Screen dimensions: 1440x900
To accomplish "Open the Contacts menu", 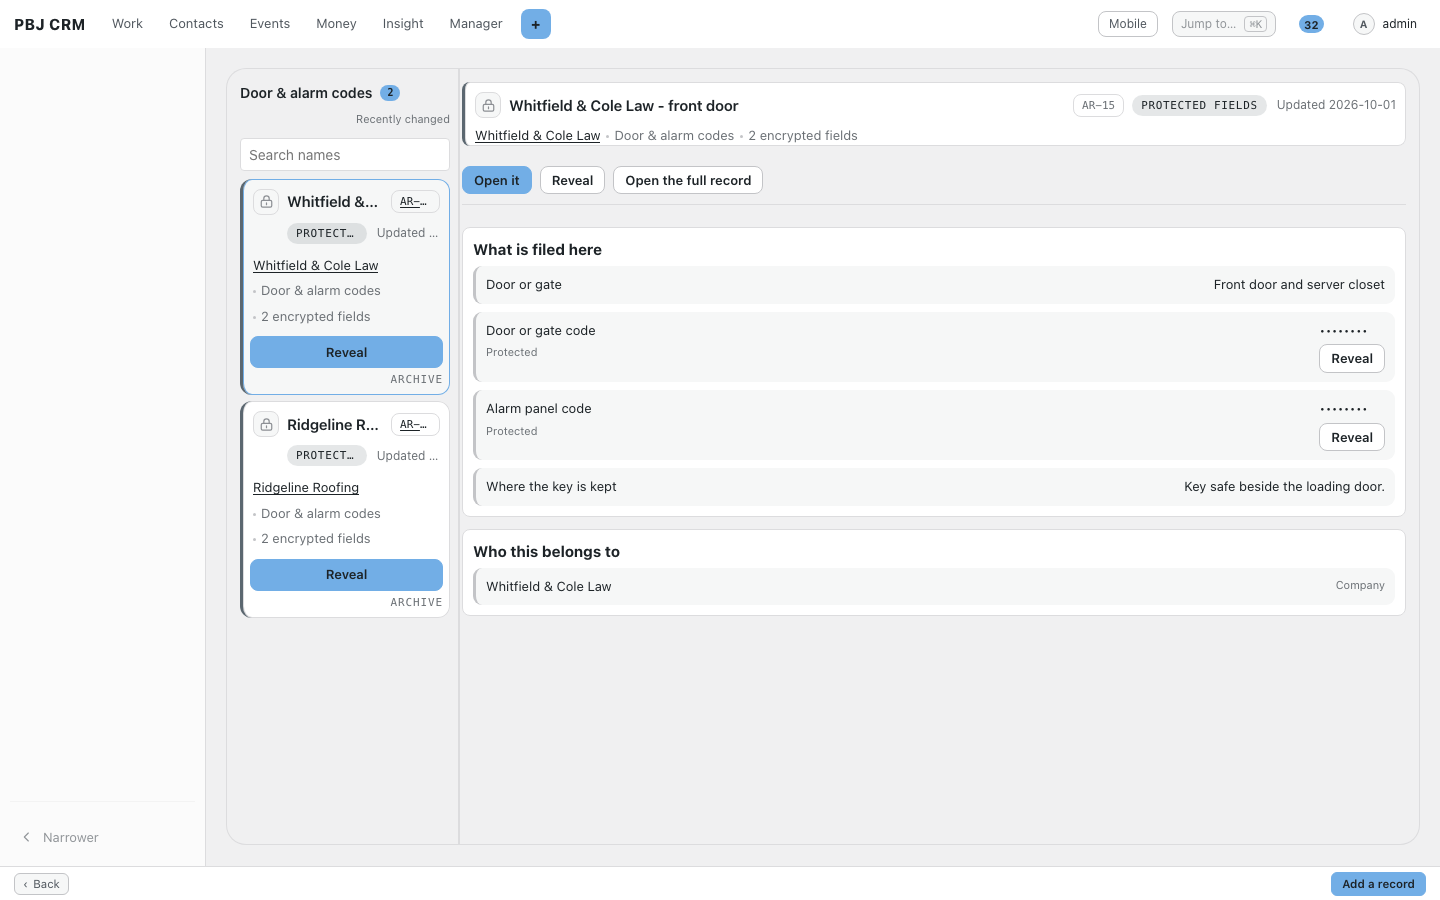I will click(196, 24).
